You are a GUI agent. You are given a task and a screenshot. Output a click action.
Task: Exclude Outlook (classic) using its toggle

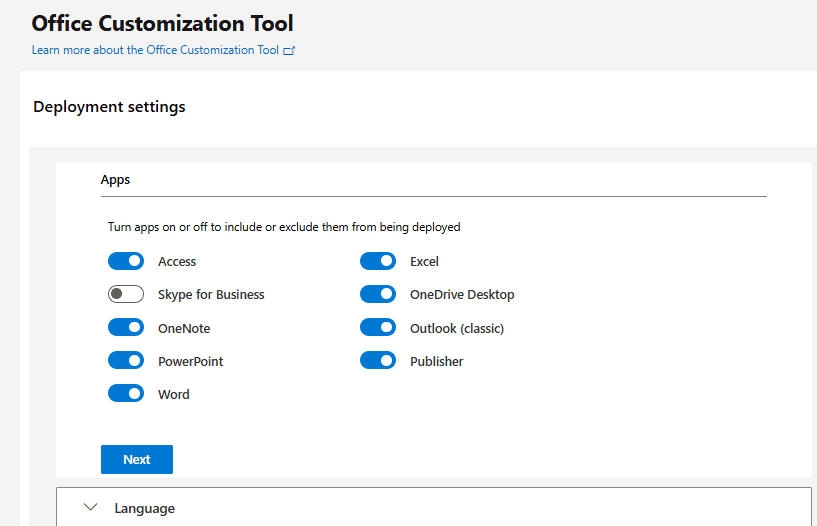click(x=378, y=328)
